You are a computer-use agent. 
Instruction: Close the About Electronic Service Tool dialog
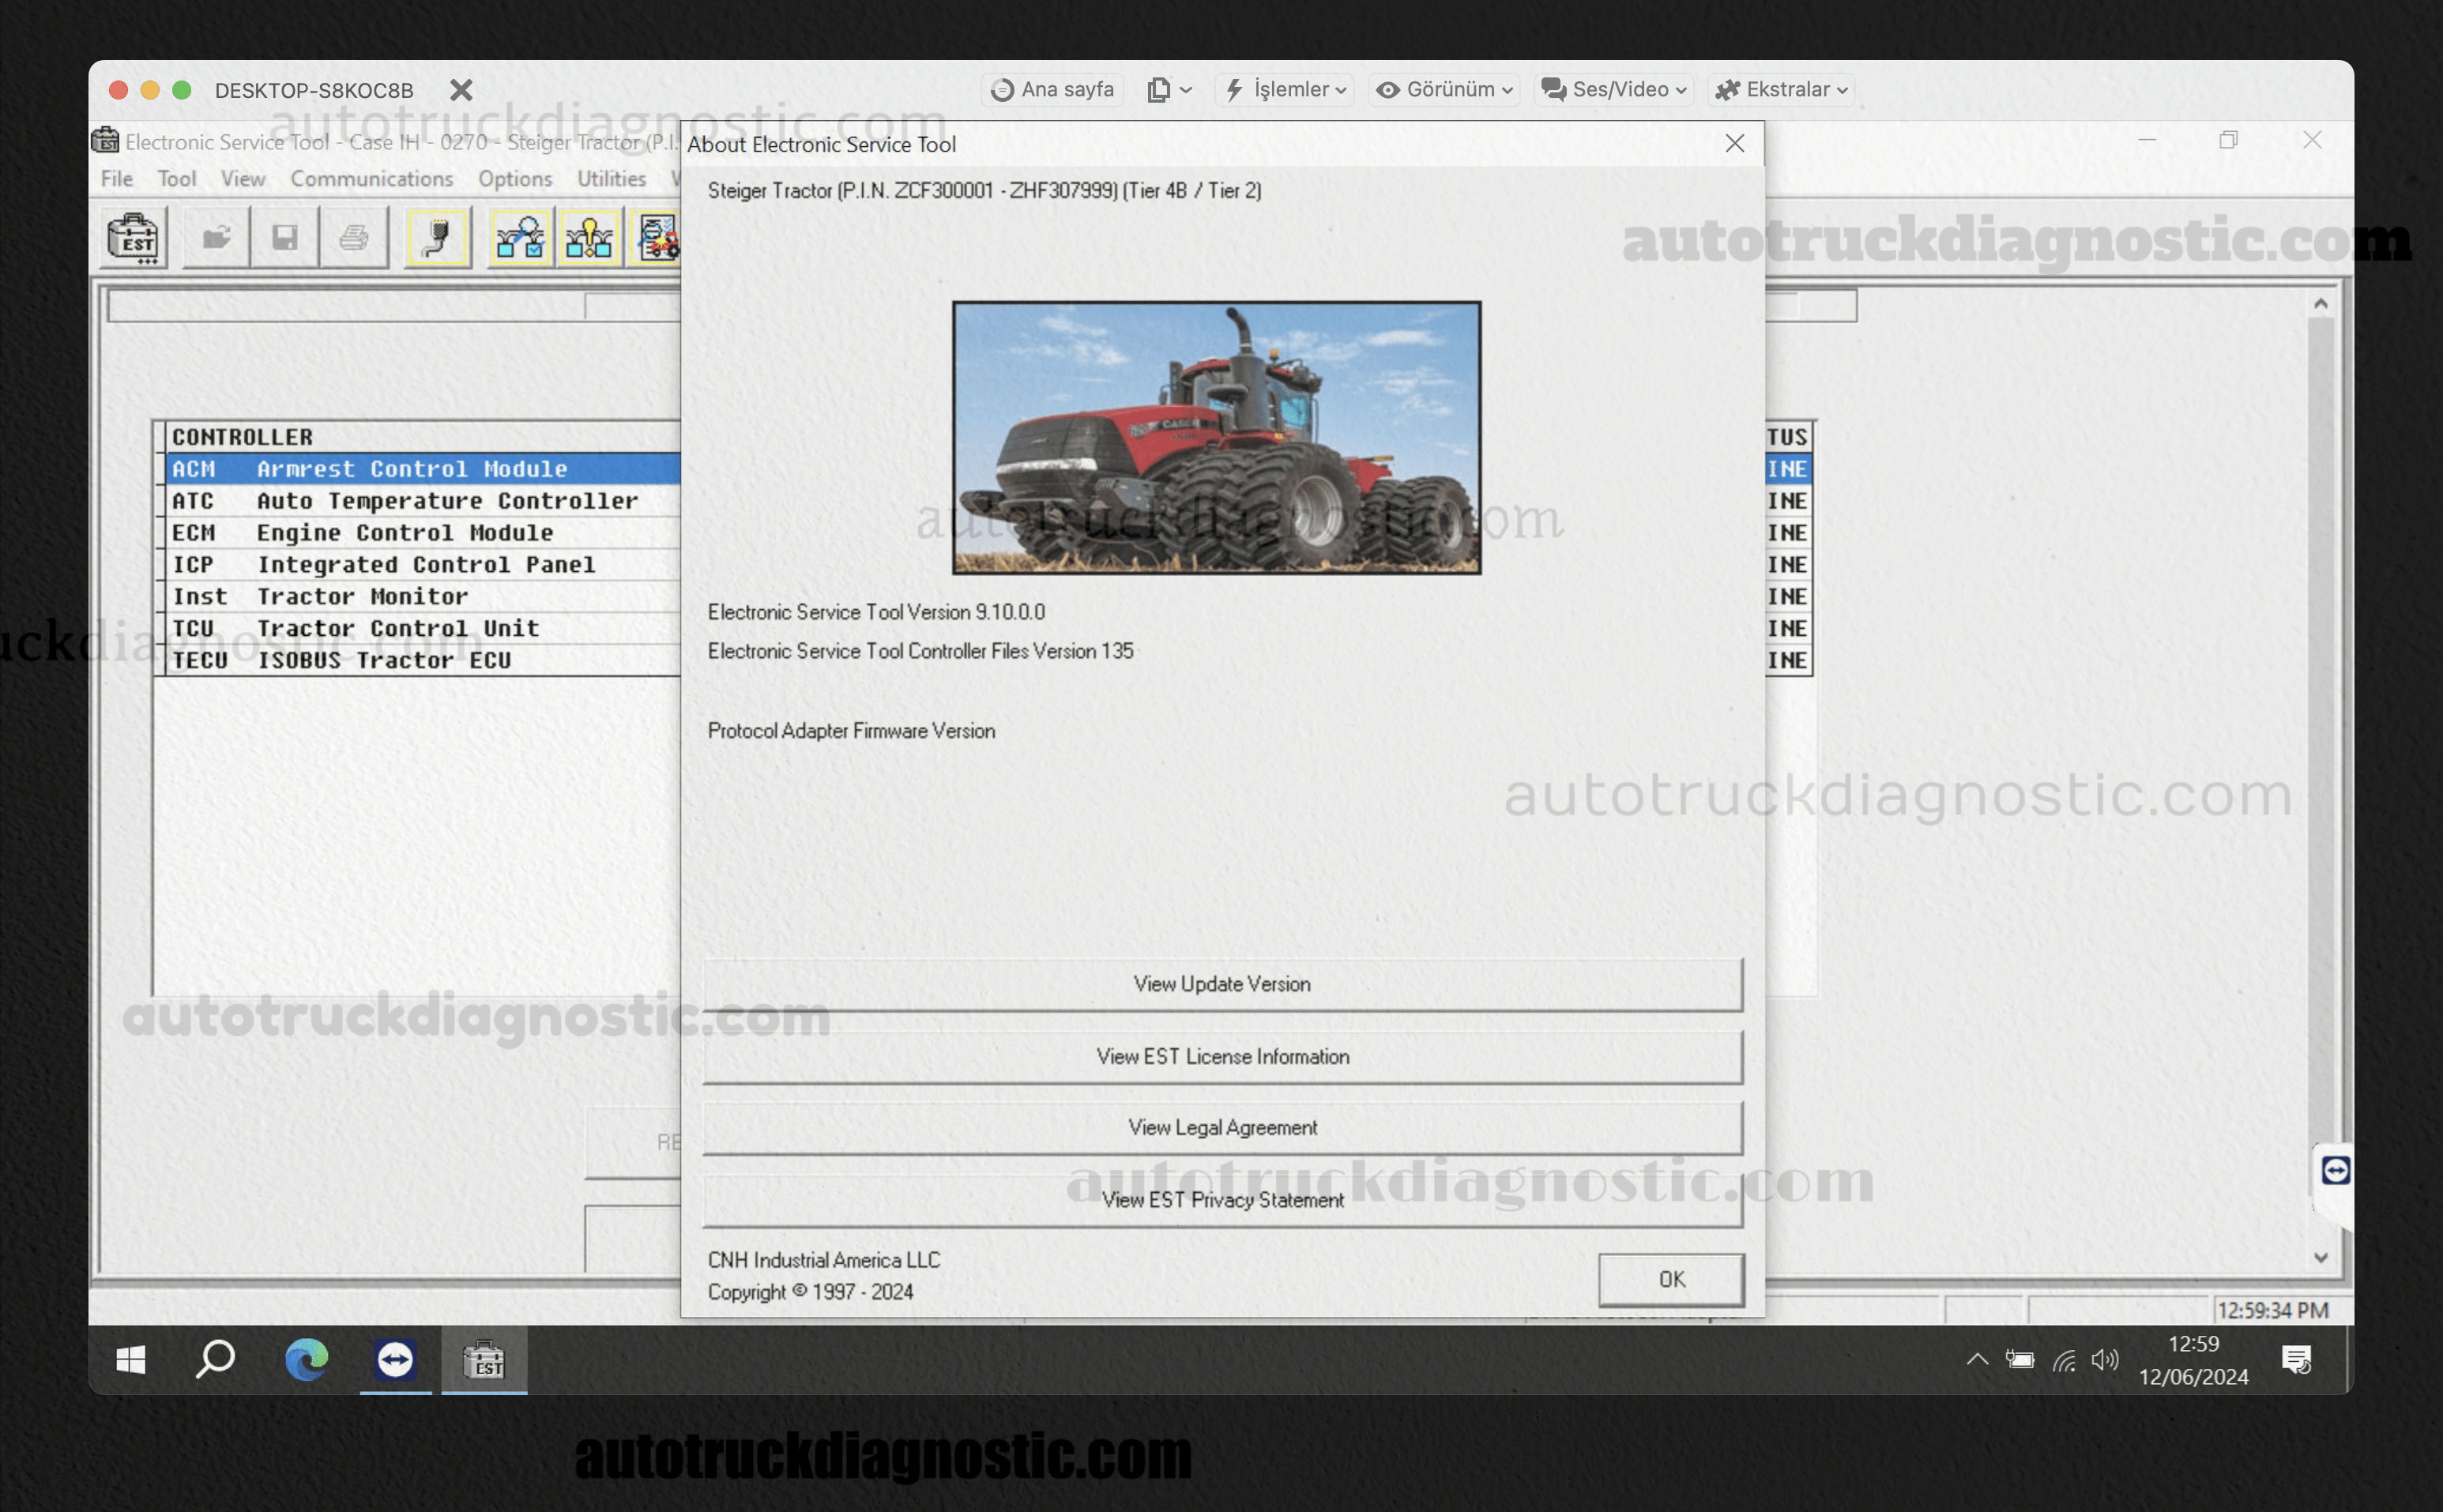pyautogui.click(x=1734, y=144)
